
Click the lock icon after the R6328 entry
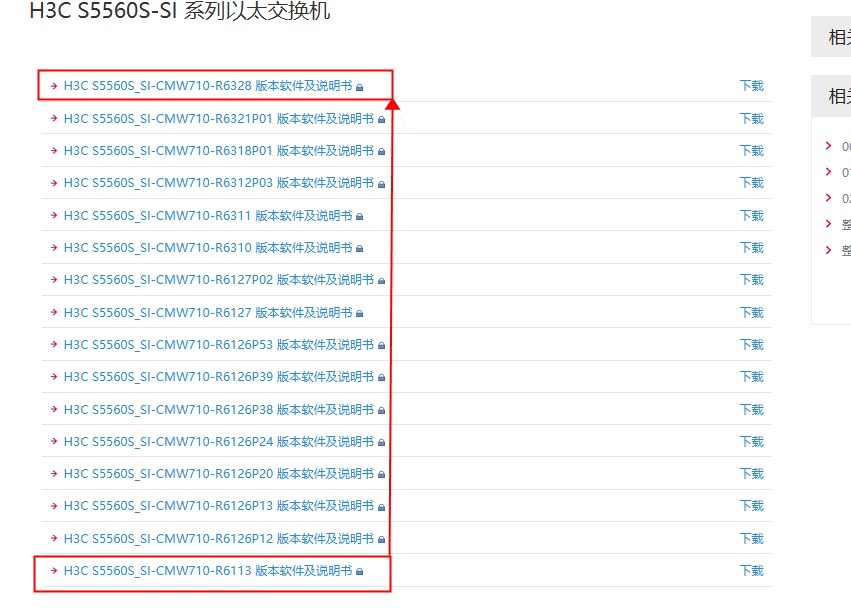click(x=359, y=87)
